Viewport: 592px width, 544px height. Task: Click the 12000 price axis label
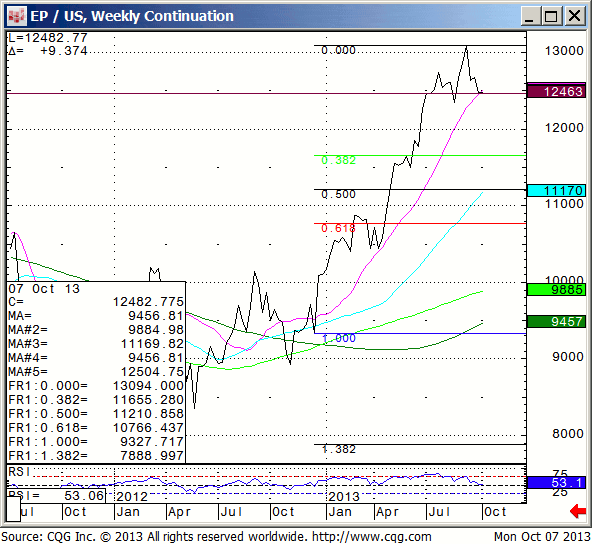point(564,128)
